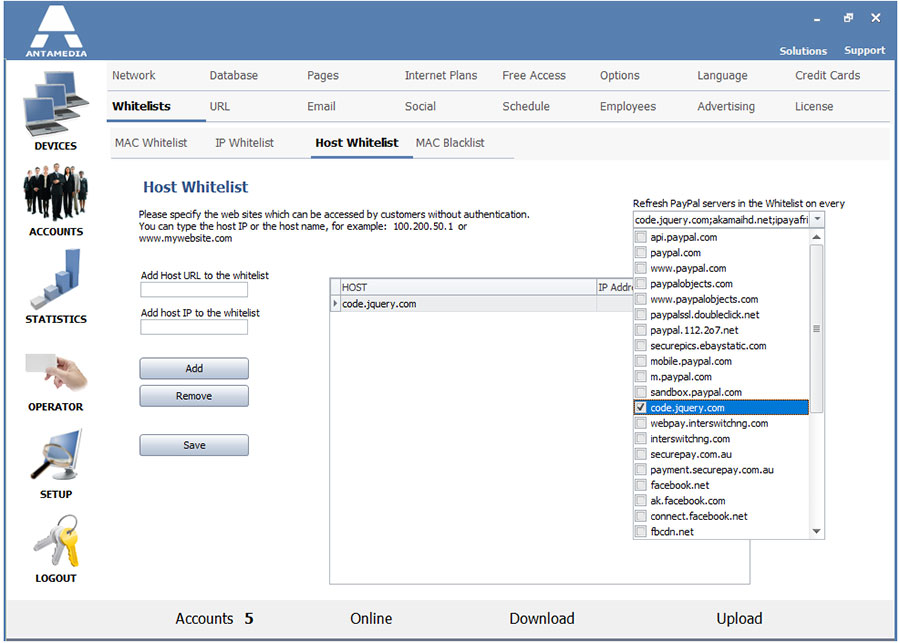The height and width of the screenshot is (643, 900).
Task: Select code.jquery.com row in host table
Action: [482, 304]
